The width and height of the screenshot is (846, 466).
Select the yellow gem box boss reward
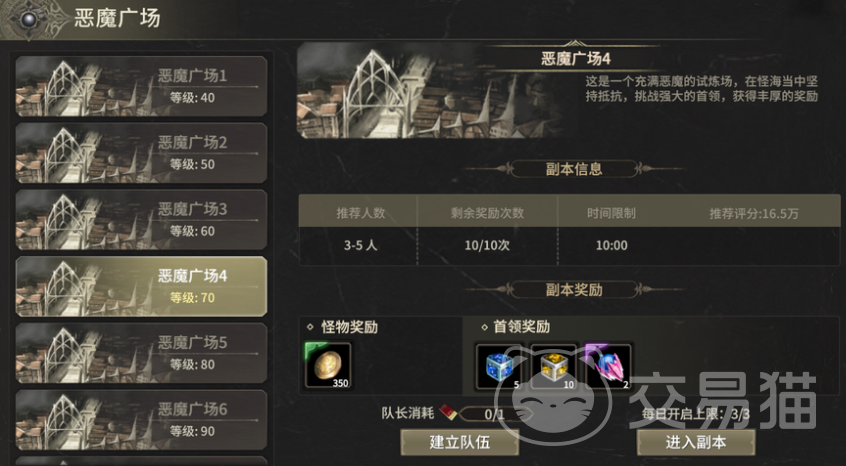pyautogui.click(x=554, y=366)
